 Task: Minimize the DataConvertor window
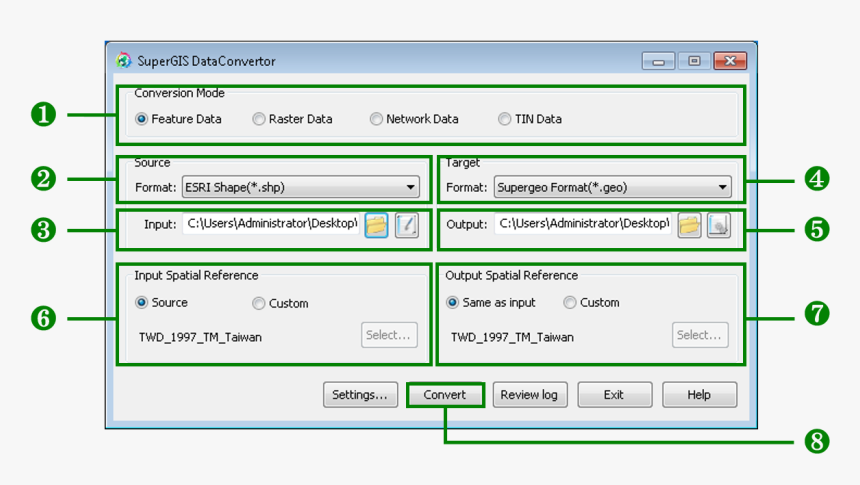tap(658, 61)
